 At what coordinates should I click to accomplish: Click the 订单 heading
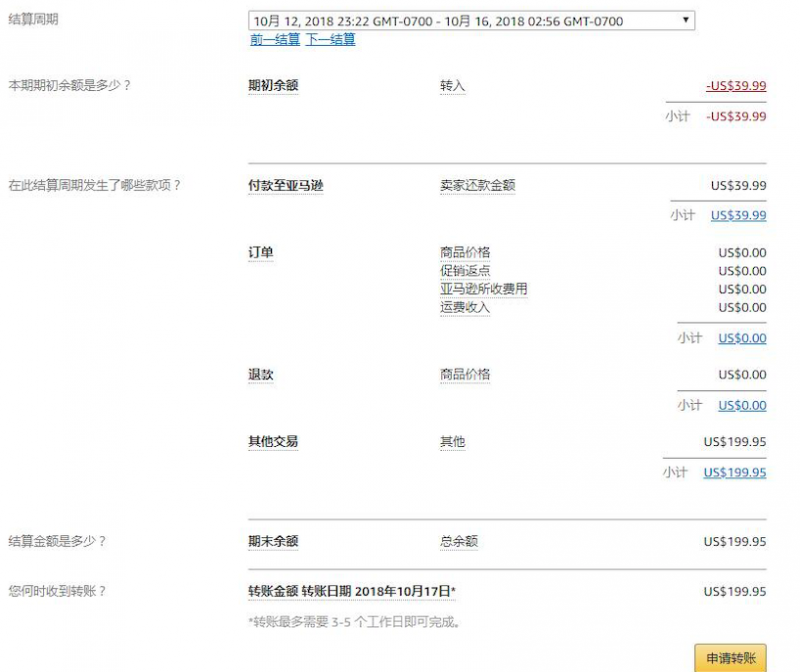261,252
